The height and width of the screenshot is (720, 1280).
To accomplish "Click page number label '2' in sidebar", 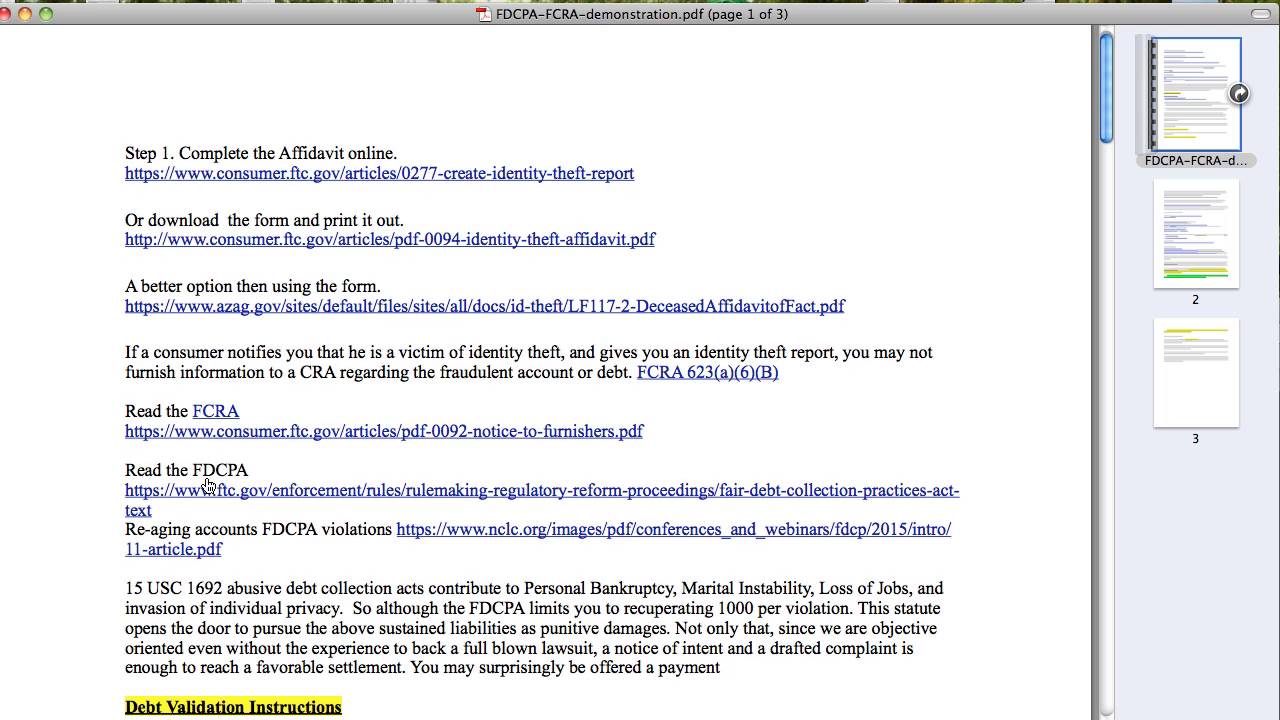I will click(x=1195, y=299).
